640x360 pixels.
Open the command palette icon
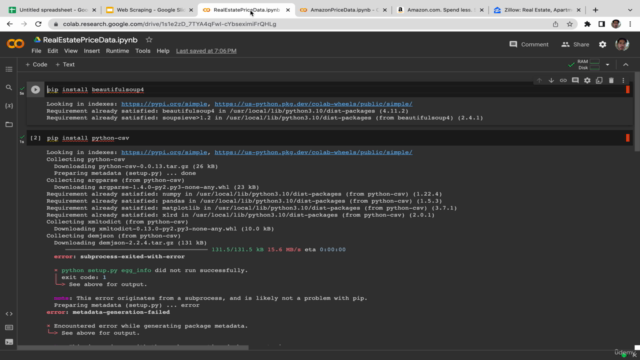pos(9,328)
